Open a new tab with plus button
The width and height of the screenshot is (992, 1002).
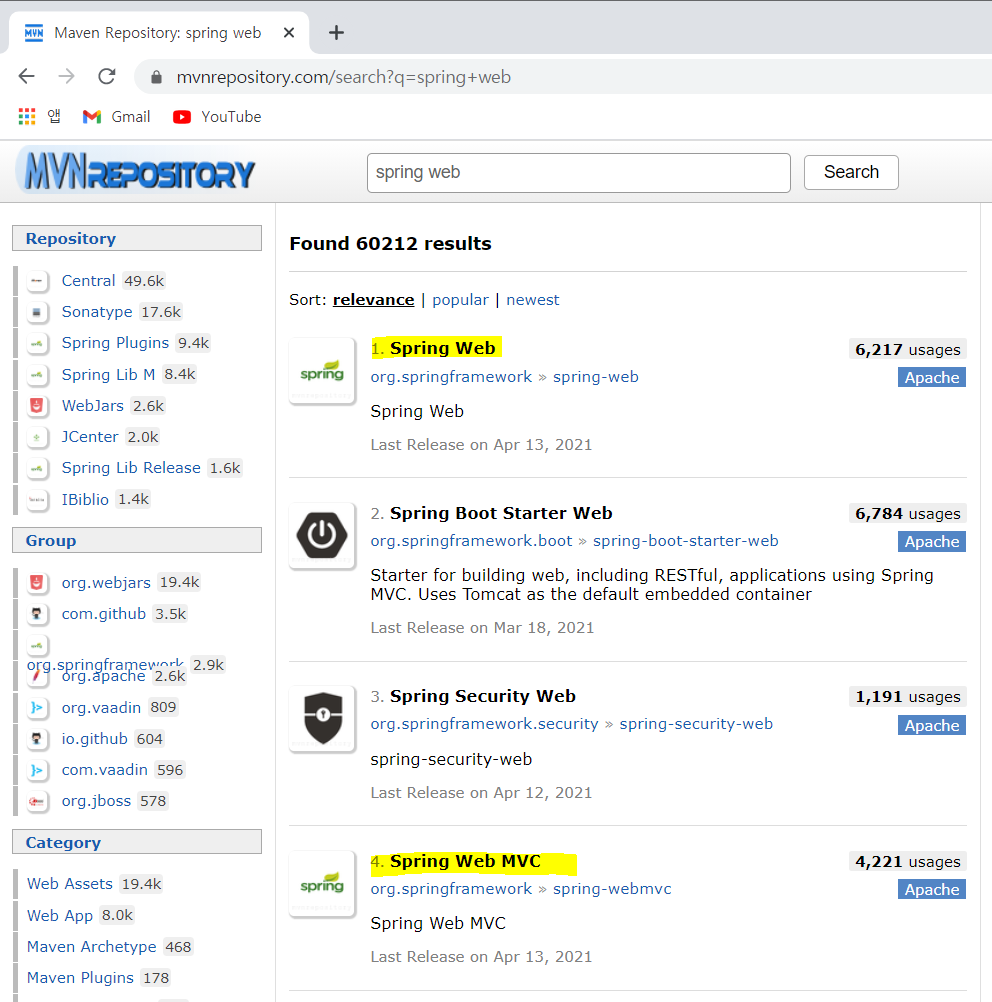[336, 33]
